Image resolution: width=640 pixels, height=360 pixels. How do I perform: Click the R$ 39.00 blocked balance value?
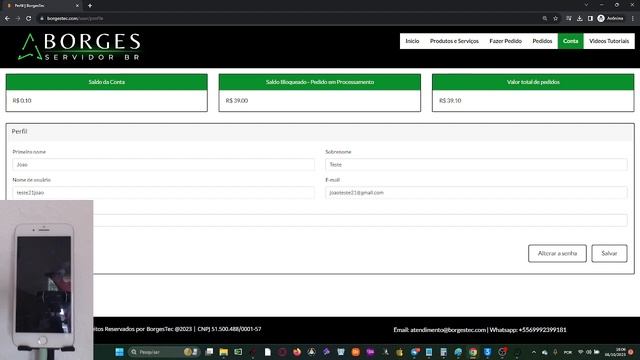tap(237, 100)
